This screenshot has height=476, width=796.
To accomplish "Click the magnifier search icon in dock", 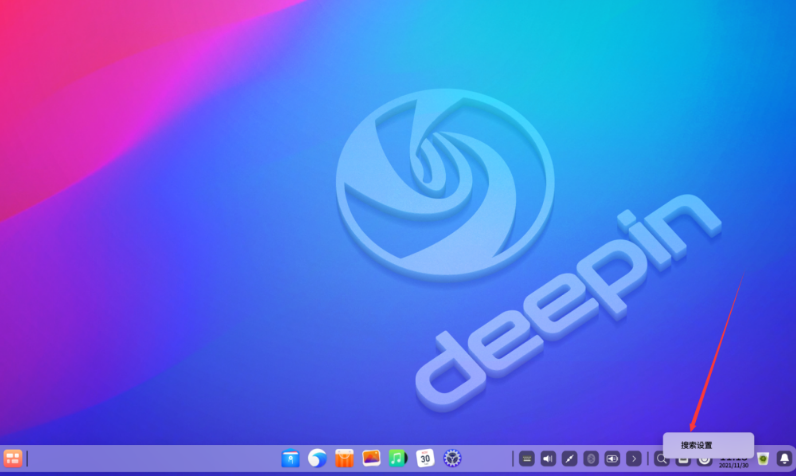I will [660, 459].
